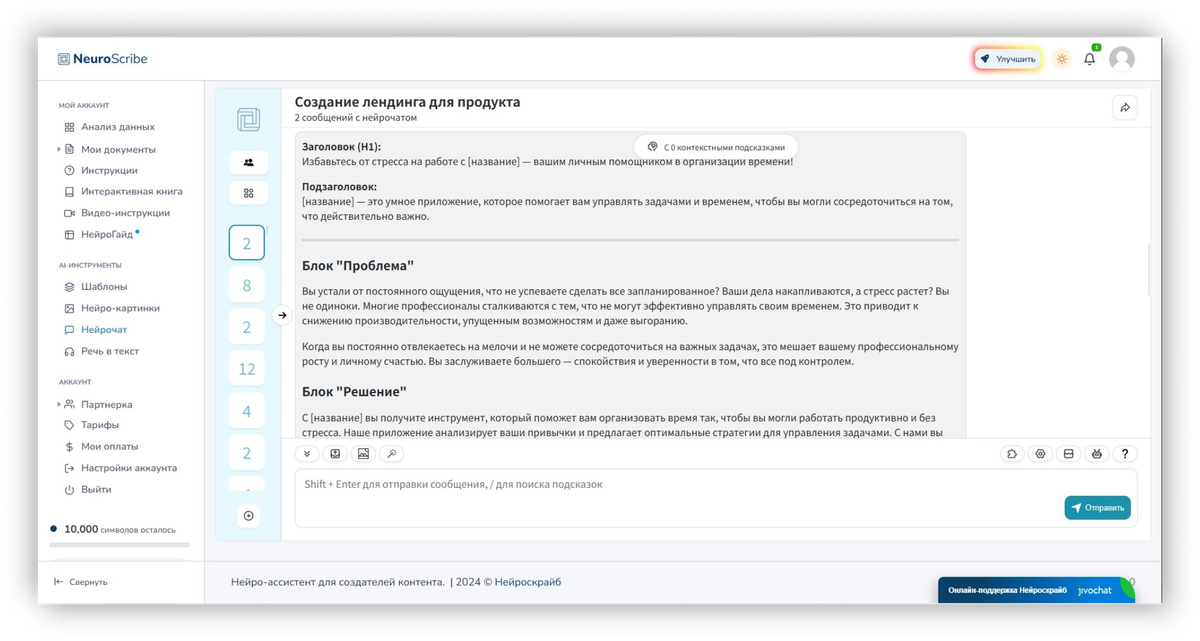This screenshot has width=1200, height=641.
Task: Click the image icon above input
Action: coord(363,454)
